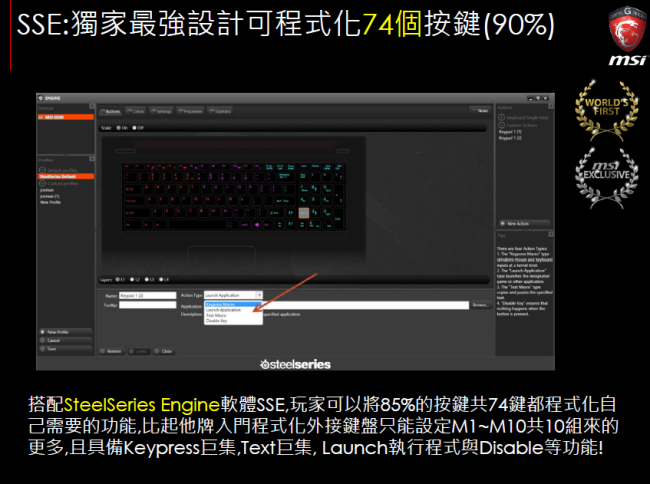
Task: Collapse Default profiles group
Action: click(42, 170)
